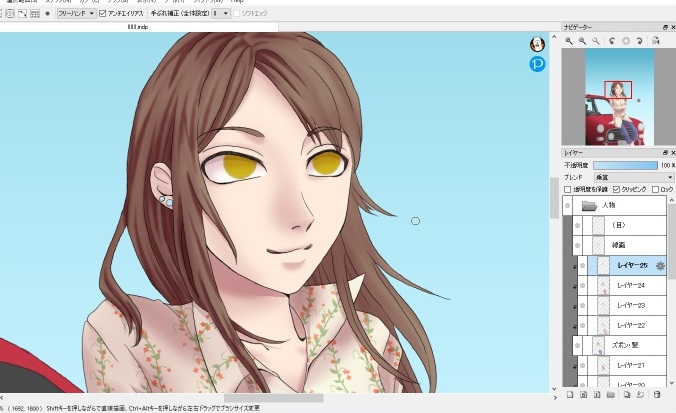Screen dimensions: 676x413
Task: Hide the ズボン・髪 layer
Action: pyautogui.click(x=578, y=345)
